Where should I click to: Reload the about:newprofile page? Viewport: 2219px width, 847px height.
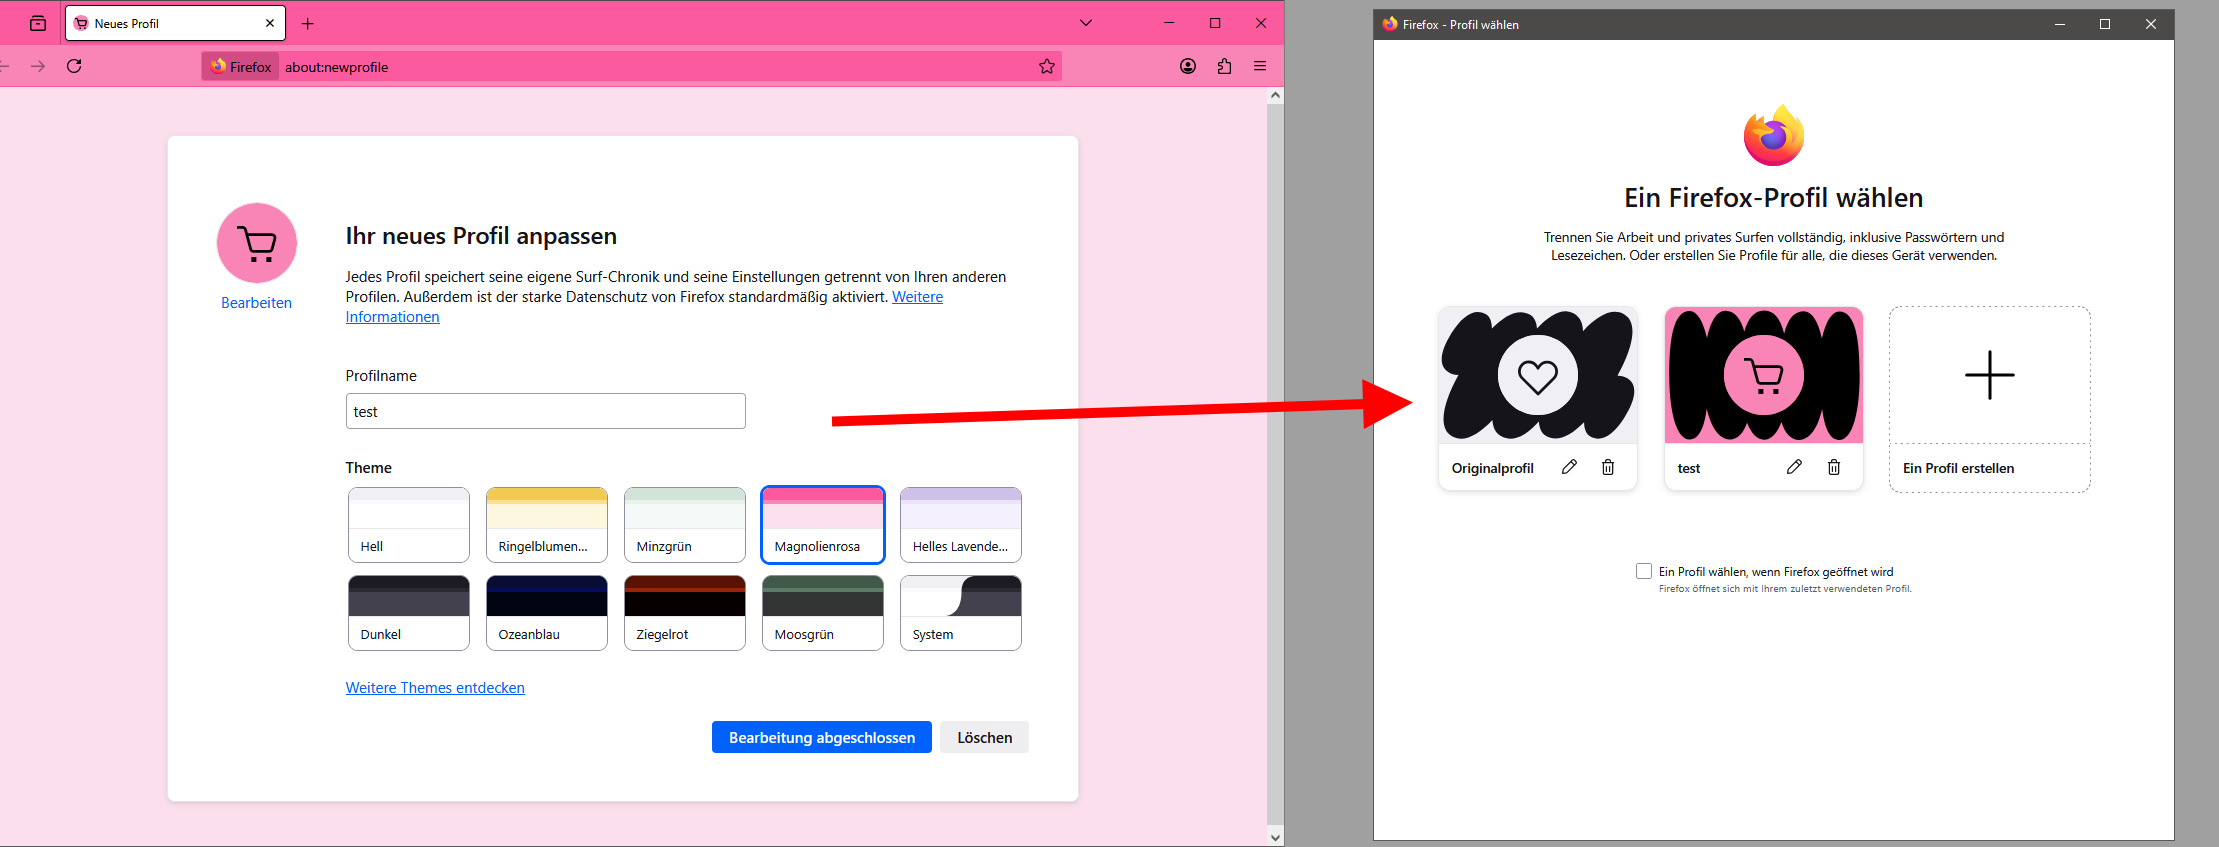tap(74, 66)
